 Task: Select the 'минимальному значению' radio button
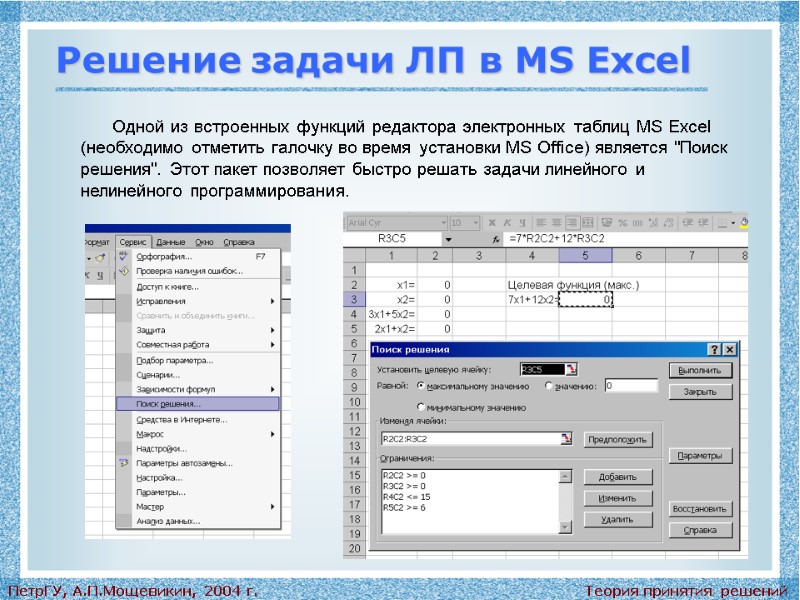(421, 407)
